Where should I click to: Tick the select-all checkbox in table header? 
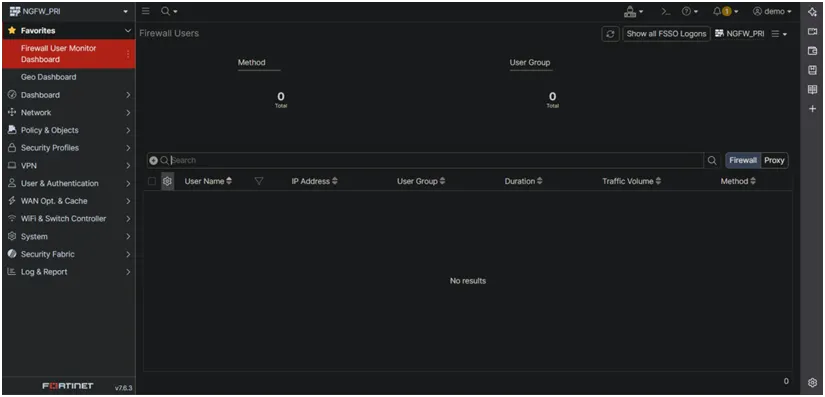pos(152,181)
